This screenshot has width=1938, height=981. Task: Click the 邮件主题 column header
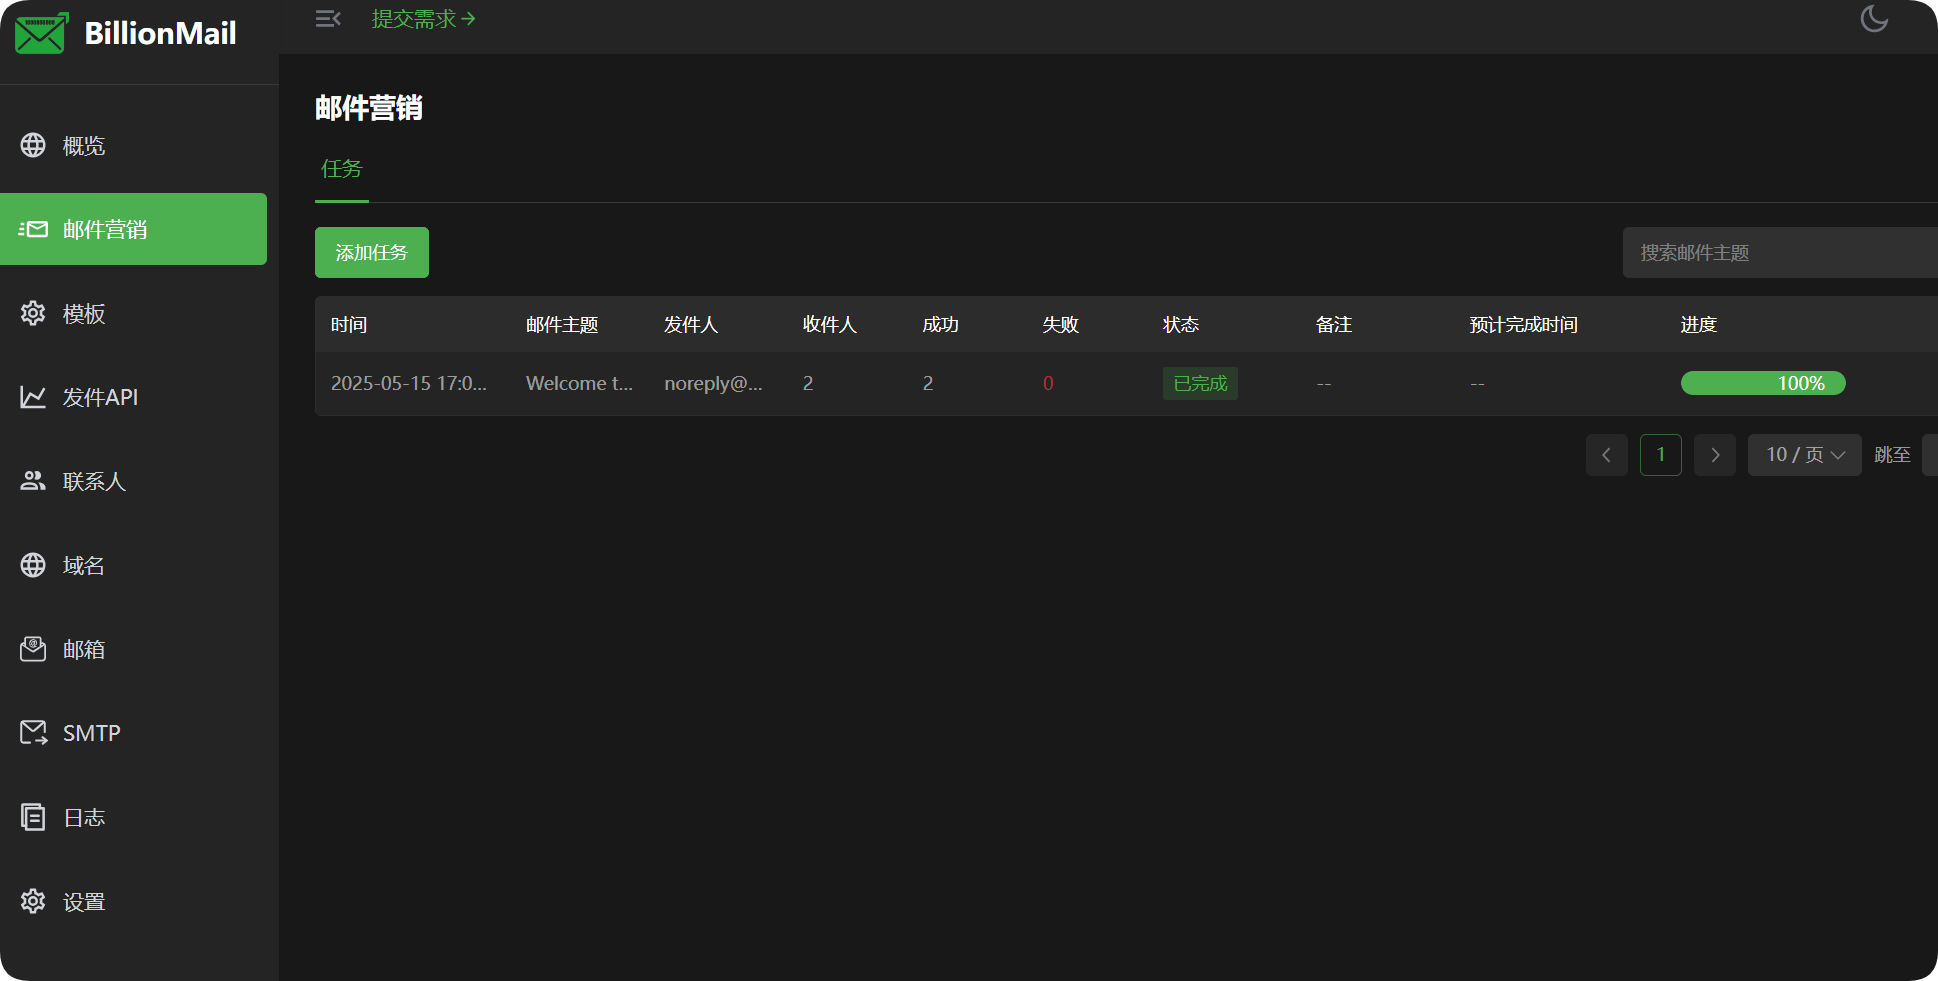point(562,325)
